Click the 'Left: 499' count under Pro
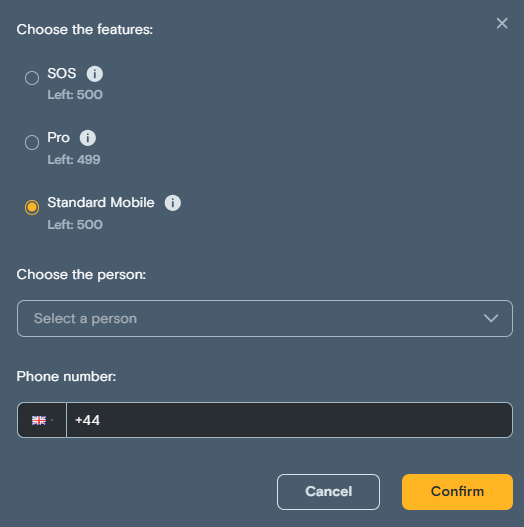Viewport: 524px width, 527px height. click(x=74, y=160)
